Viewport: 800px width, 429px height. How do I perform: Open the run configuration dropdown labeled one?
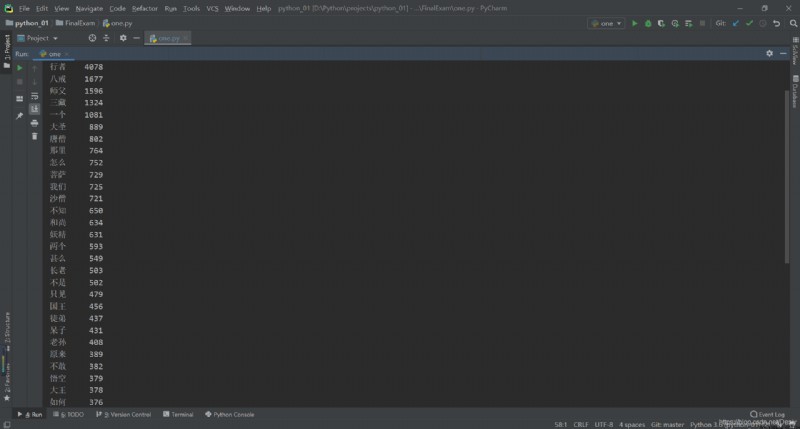pos(606,23)
